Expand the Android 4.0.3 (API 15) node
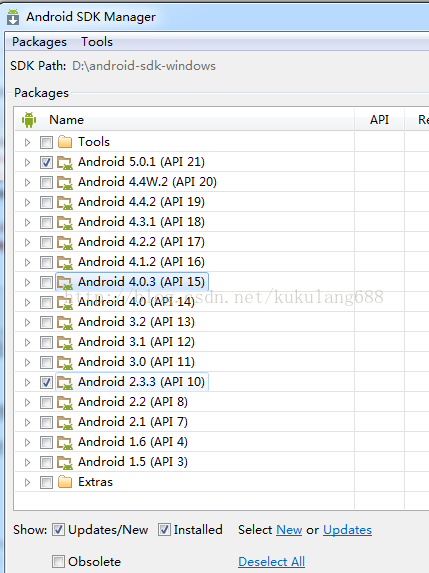 27,282
